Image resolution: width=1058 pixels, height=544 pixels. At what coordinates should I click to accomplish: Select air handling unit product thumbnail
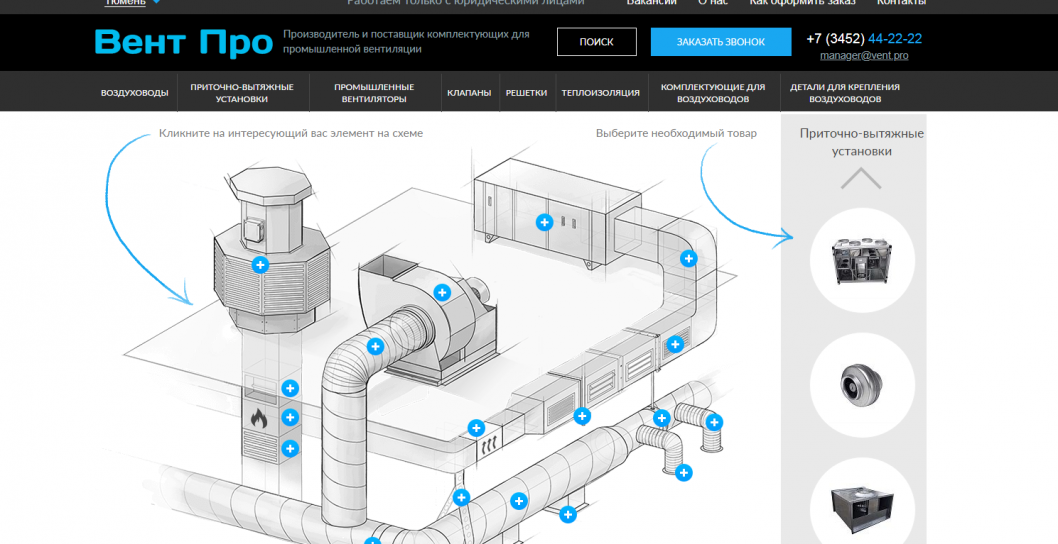pyautogui.click(x=862, y=260)
